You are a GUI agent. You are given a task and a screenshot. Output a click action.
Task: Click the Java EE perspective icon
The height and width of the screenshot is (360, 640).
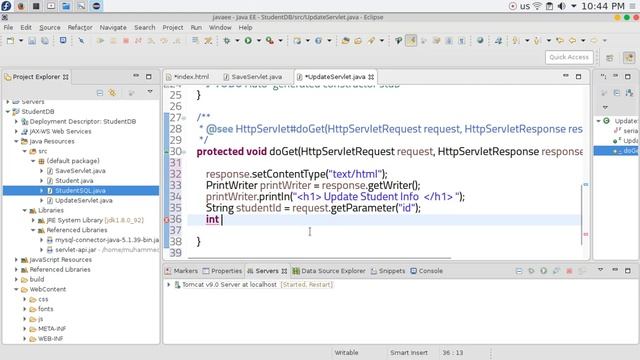click(x=629, y=58)
